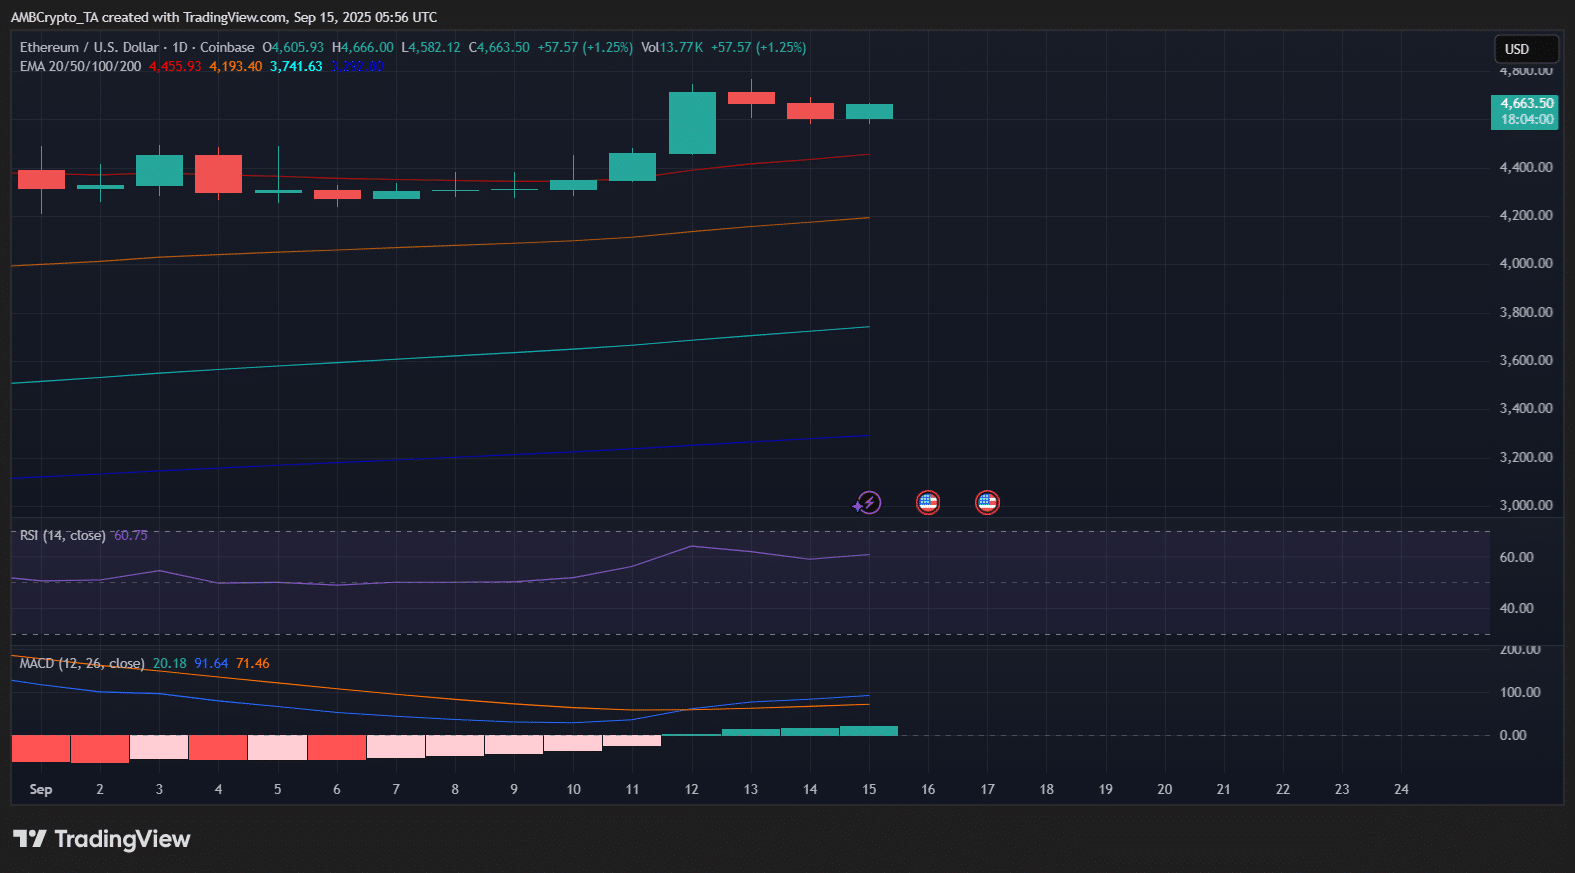Screen dimensions: 1575x873
Task: Click the cyan EMA 100 value 3,741.63
Action: coord(296,66)
